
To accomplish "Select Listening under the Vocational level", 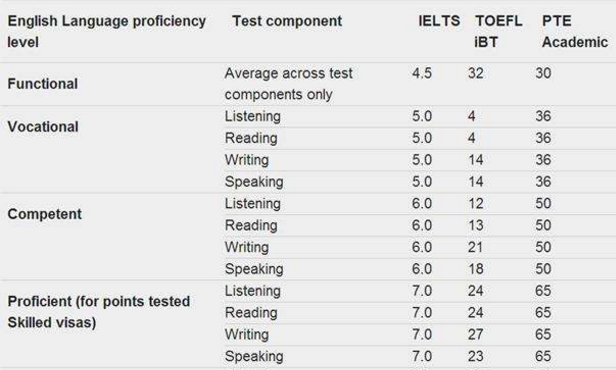I will pos(253,116).
